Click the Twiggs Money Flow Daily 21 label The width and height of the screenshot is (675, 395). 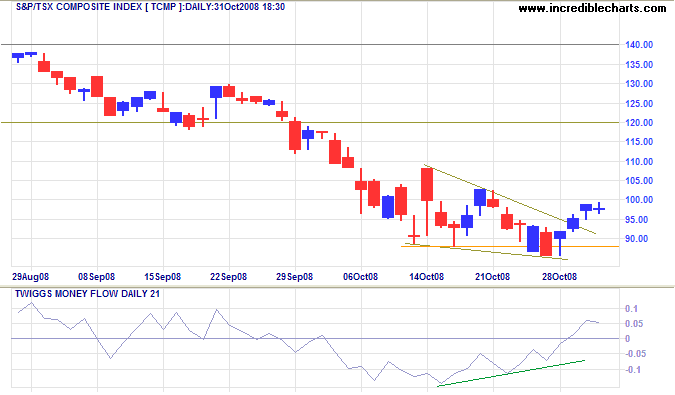pos(87,294)
